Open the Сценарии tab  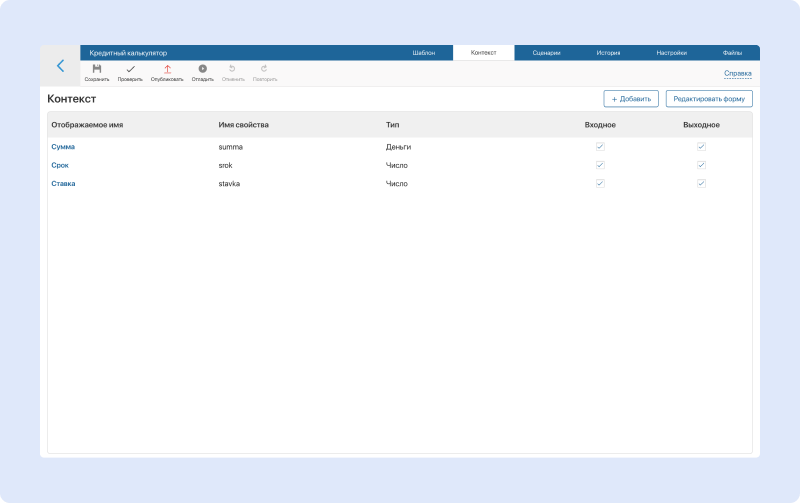point(546,52)
